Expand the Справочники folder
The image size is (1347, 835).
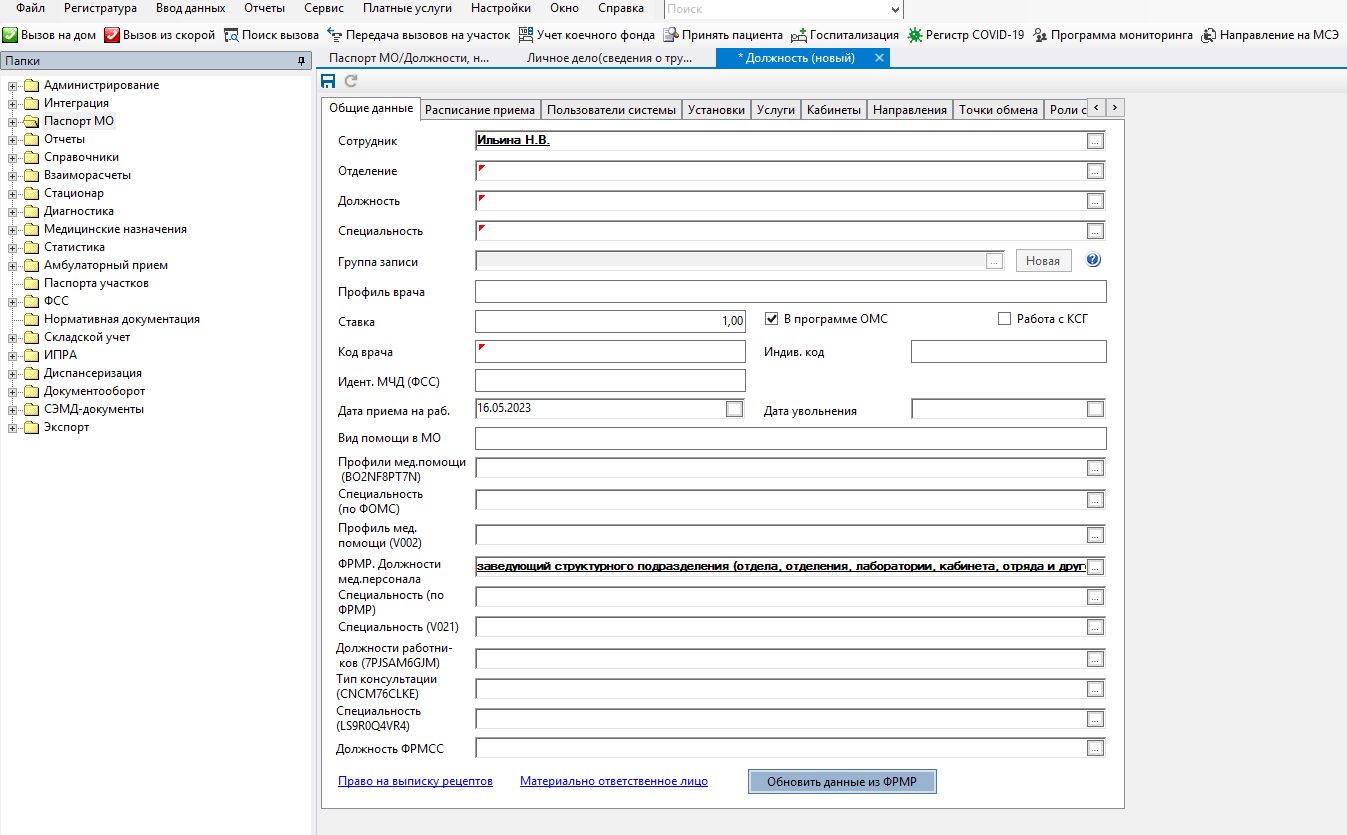point(13,157)
